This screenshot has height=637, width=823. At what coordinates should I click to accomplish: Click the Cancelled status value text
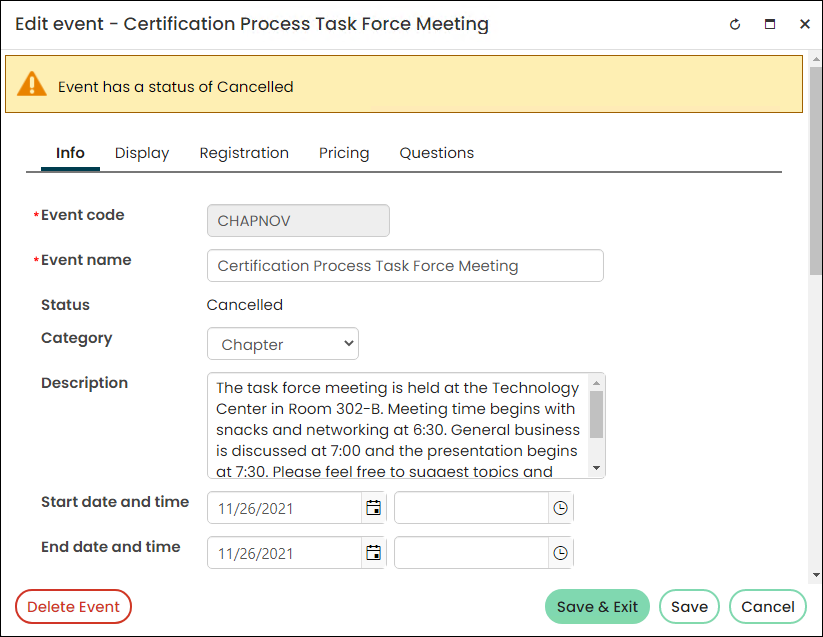(245, 305)
